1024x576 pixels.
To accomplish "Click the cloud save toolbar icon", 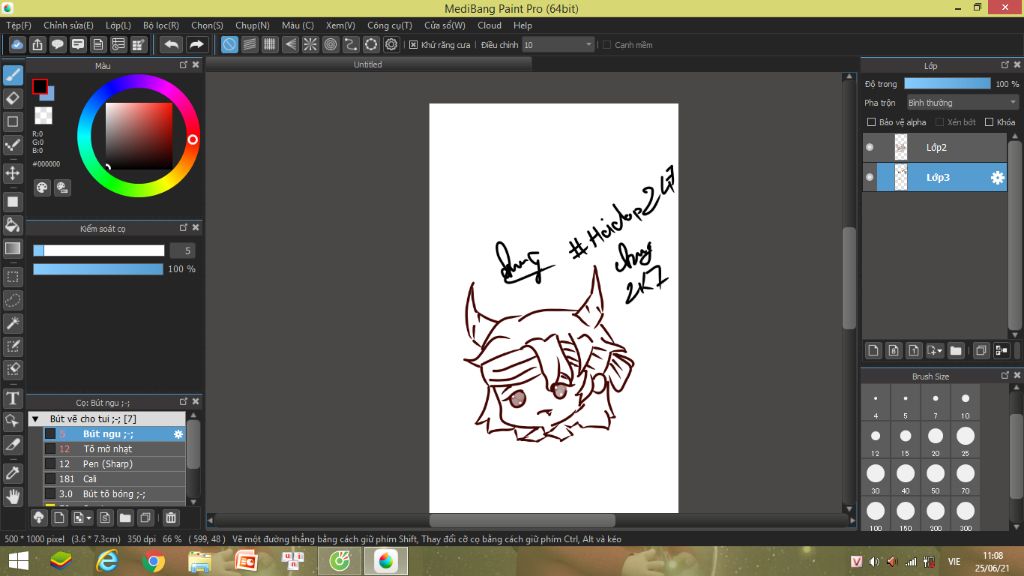I will coord(17,44).
